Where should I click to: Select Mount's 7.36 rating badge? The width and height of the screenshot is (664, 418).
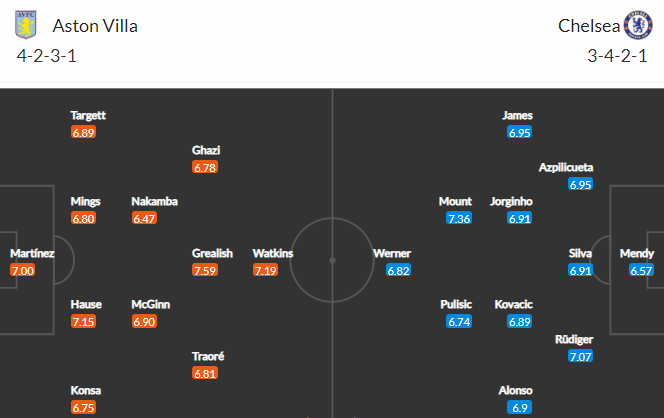(459, 219)
